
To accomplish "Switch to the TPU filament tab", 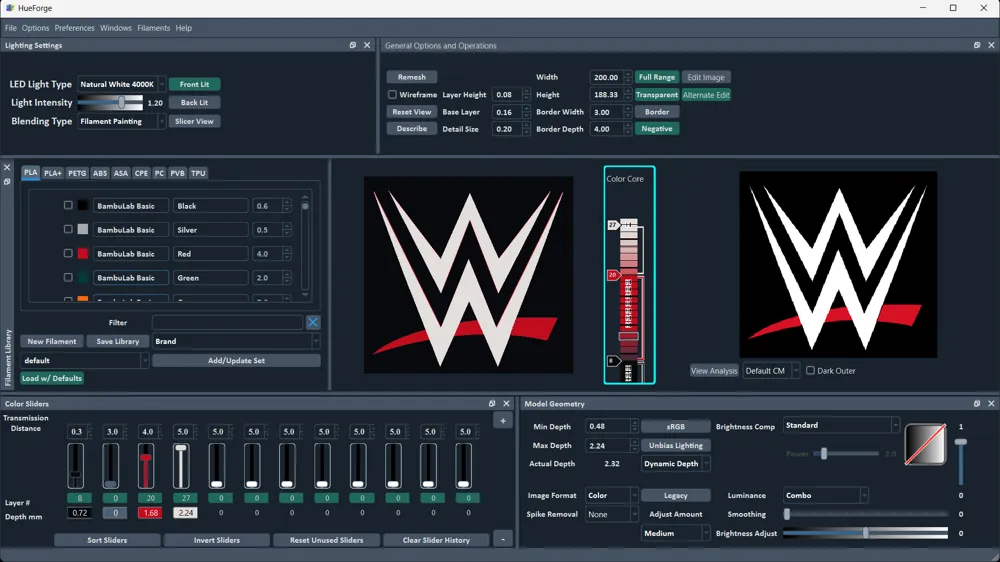I will click(x=198, y=173).
